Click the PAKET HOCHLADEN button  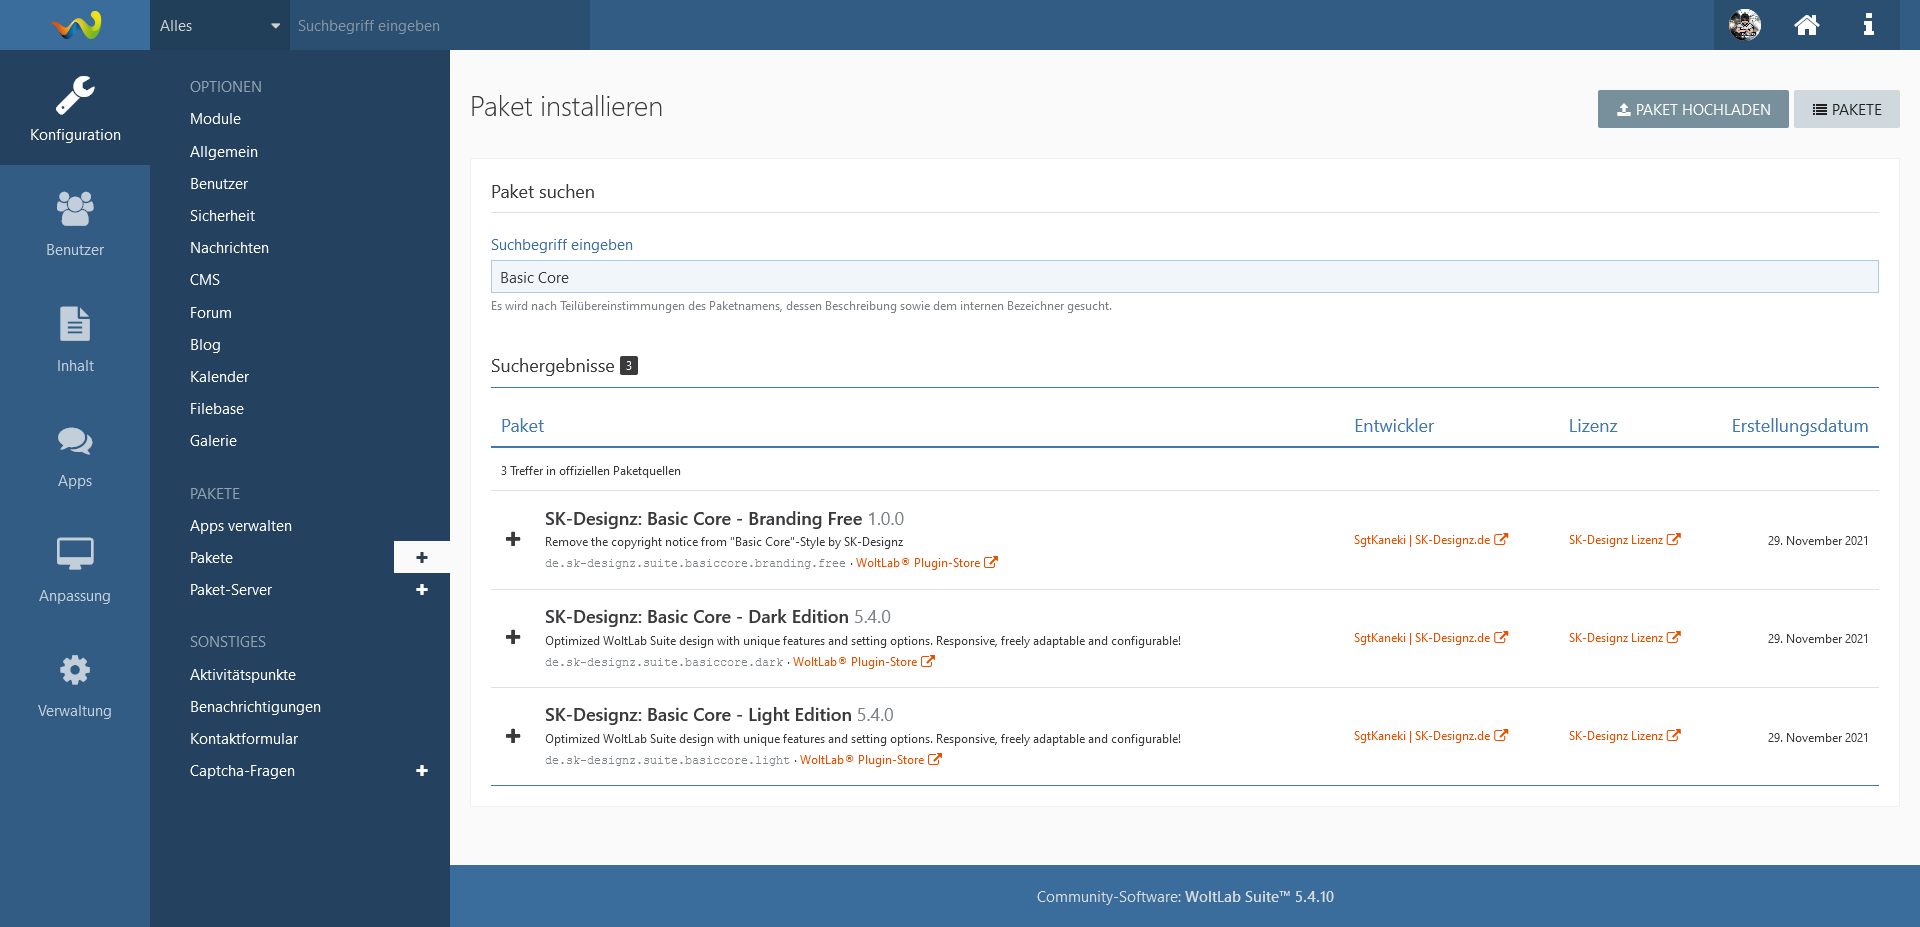(x=1692, y=110)
